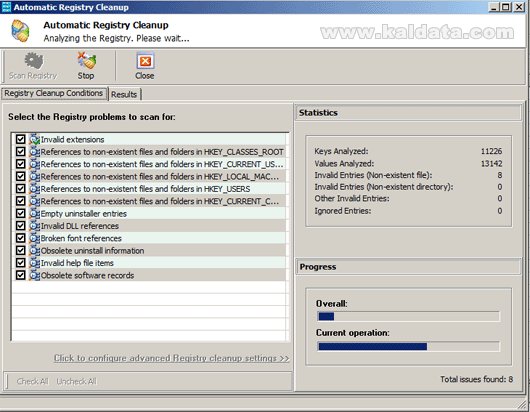Click the Check All button
Image resolution: width=530 pixels, height=412 pixels.
point(33,381)
